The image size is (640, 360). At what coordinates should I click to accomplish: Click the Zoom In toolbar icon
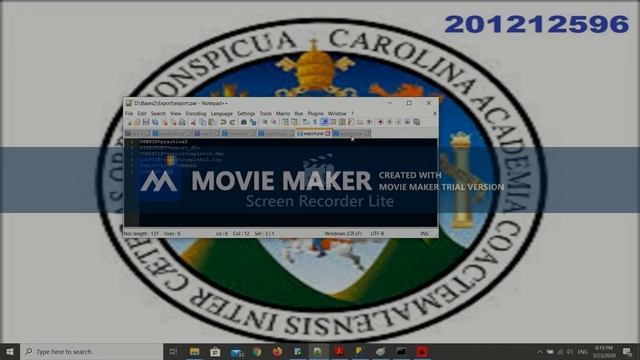point(264,122)
